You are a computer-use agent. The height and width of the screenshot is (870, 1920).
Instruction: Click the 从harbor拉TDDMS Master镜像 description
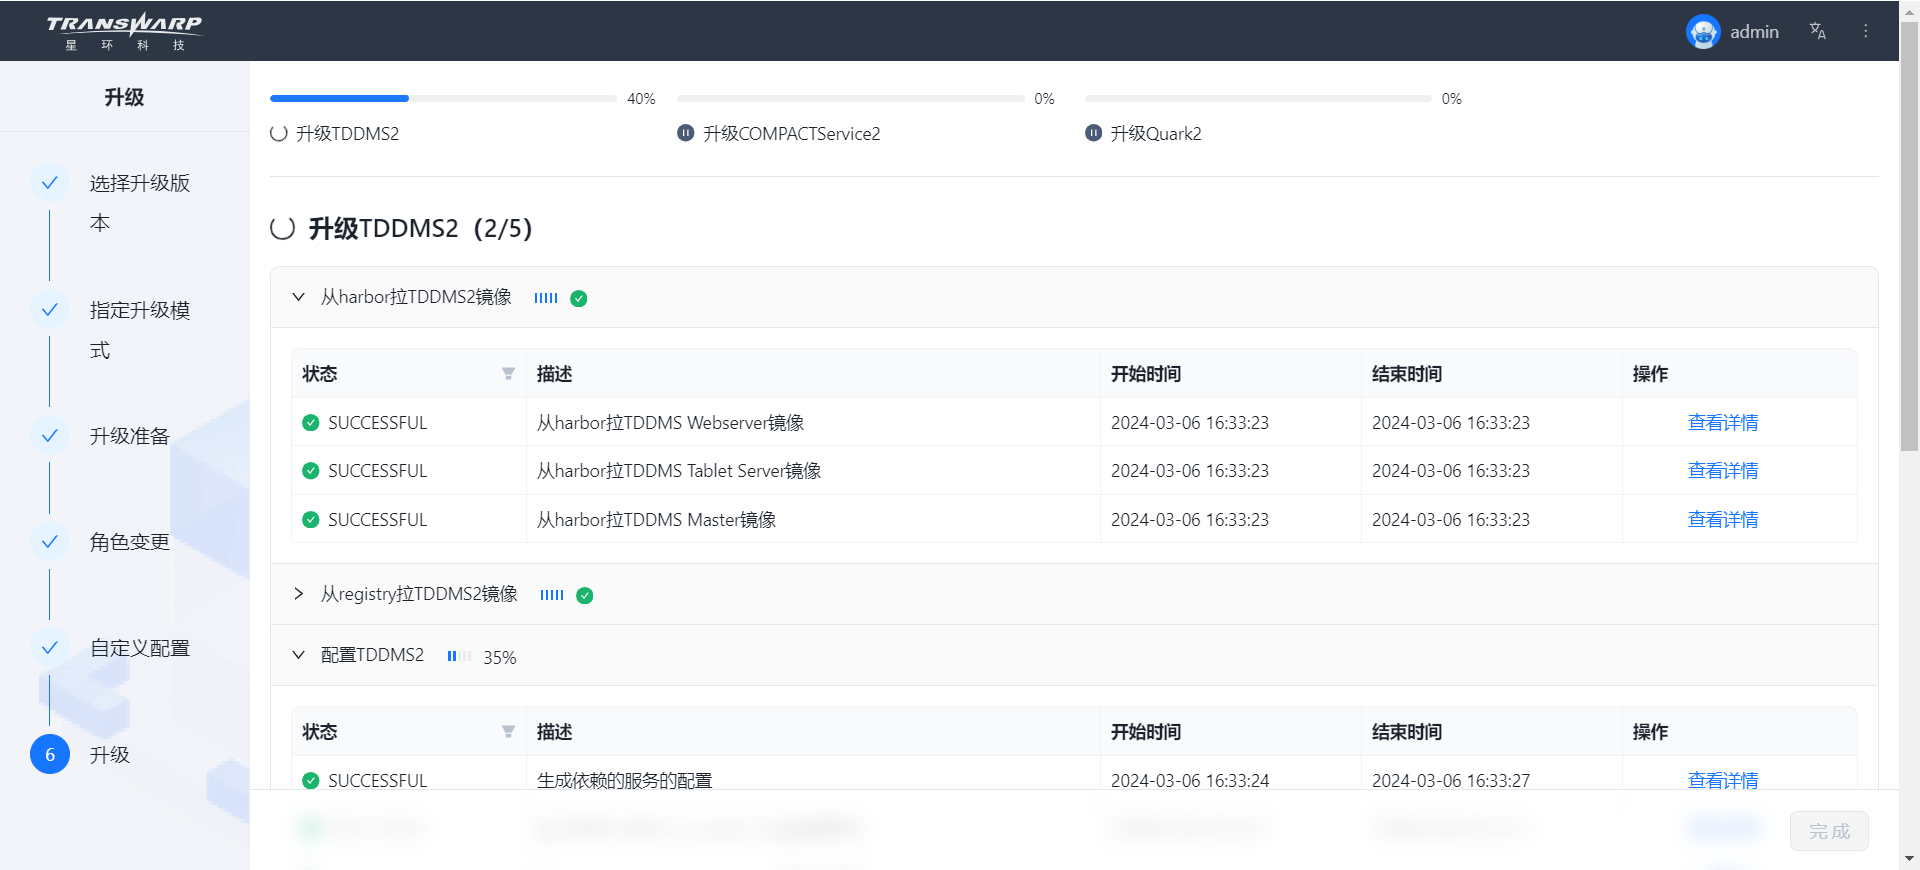656,520
